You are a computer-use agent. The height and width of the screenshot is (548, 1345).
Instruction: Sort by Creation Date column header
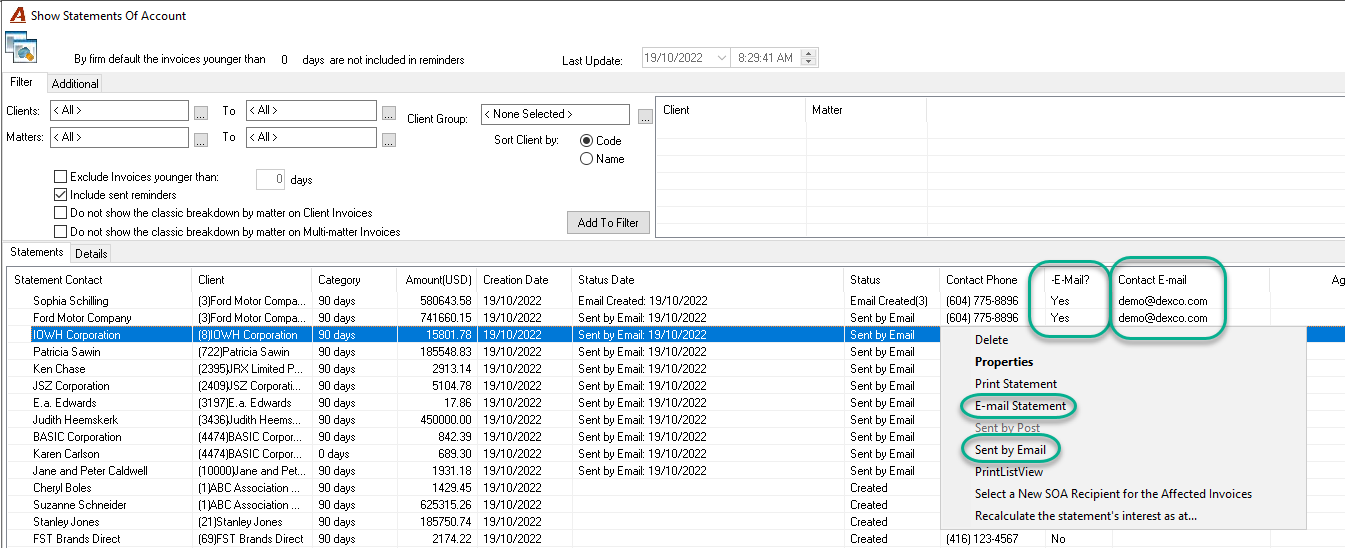coord(523,280)
